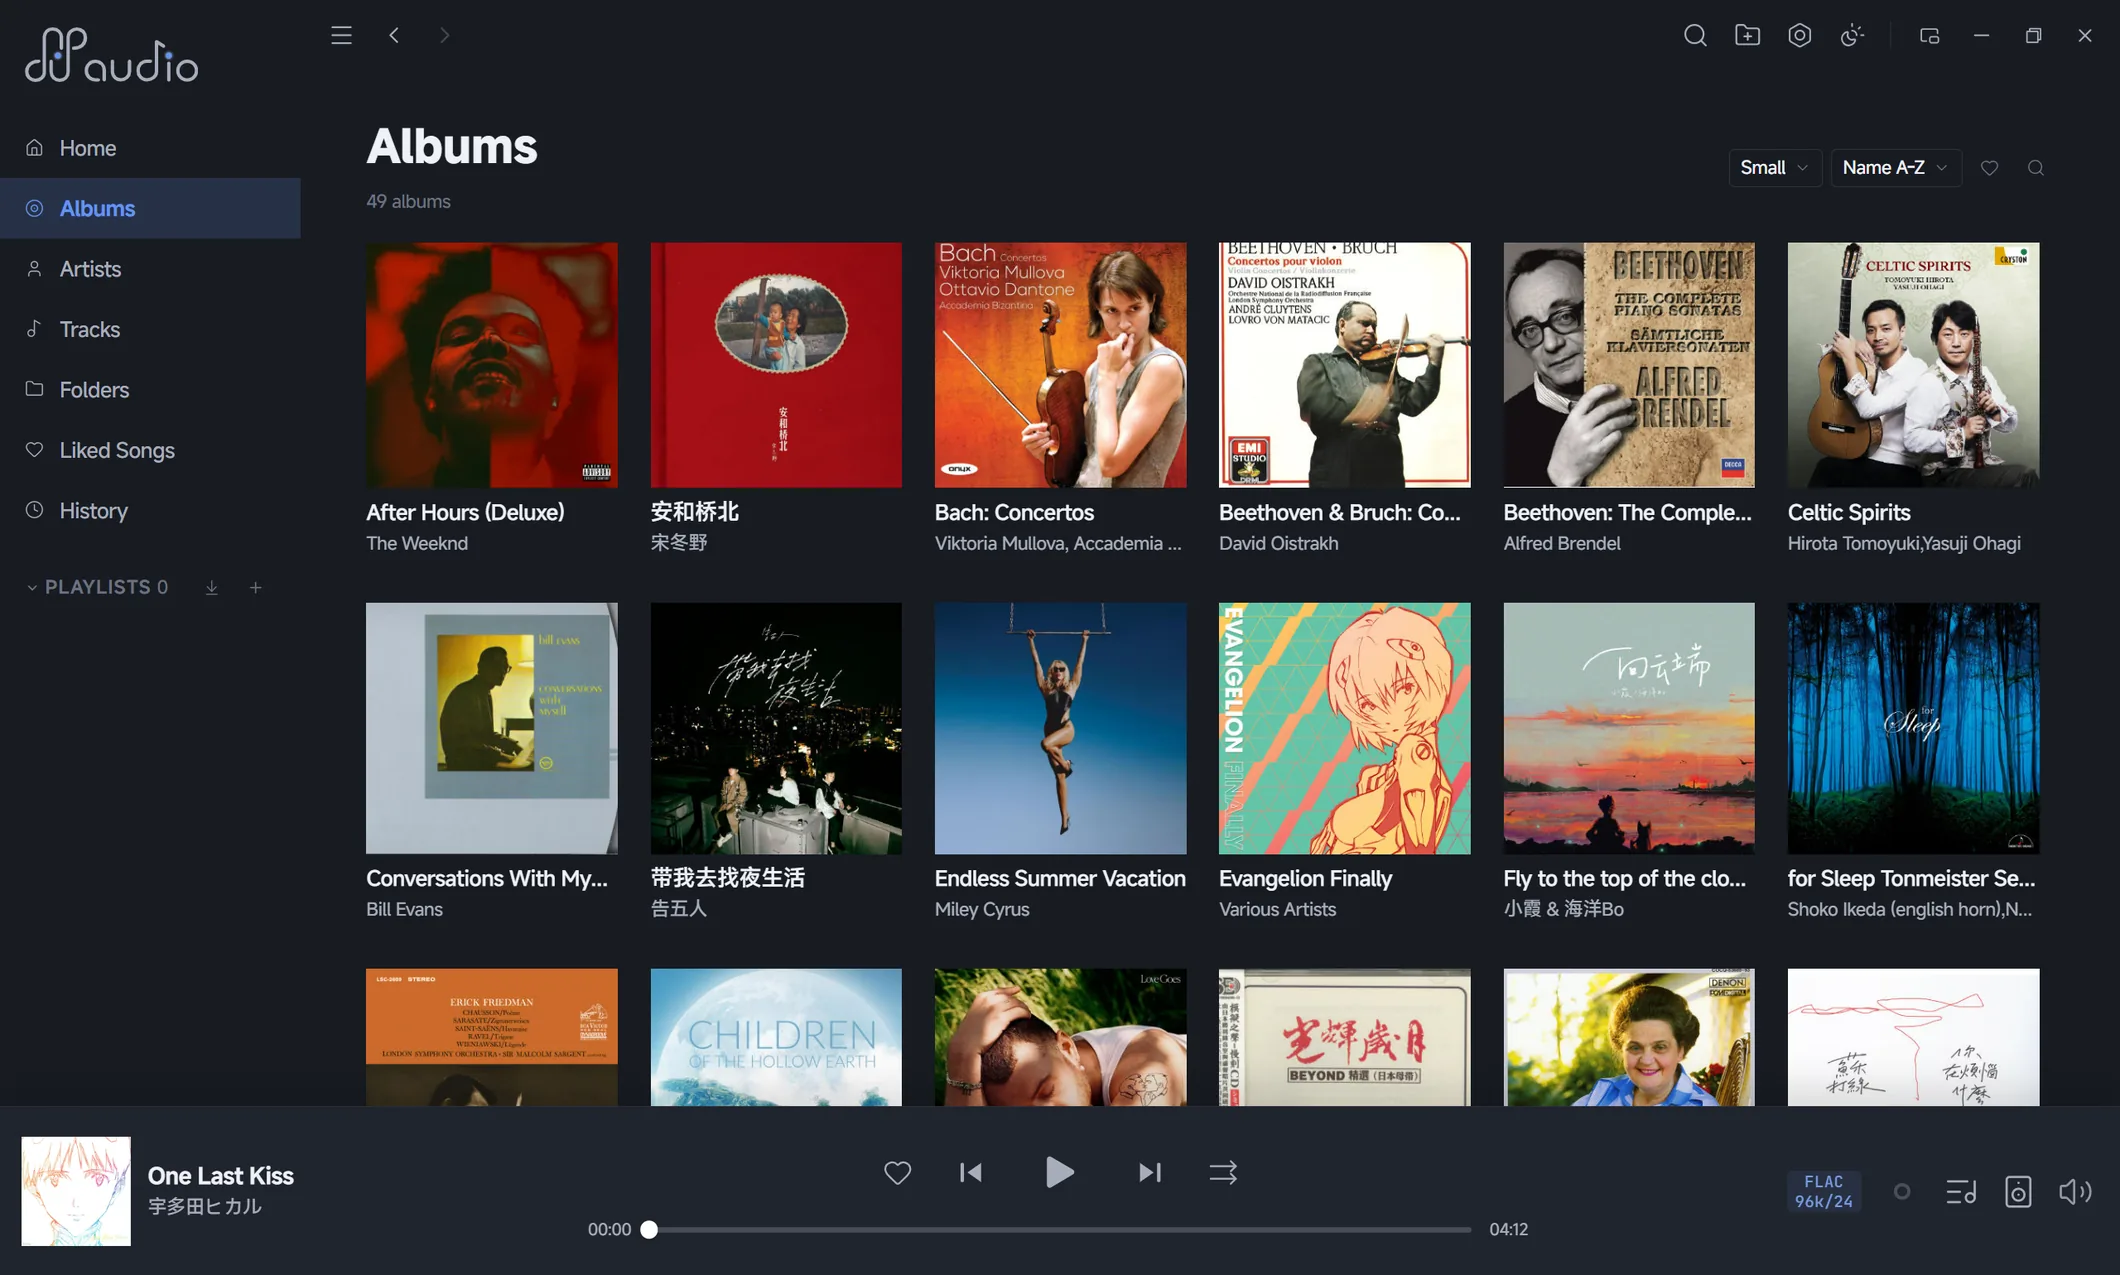Toggle the playback order mode icon
Image resolution: width=2120 pixels, height=1275 pixels.
[1223, 1172]
